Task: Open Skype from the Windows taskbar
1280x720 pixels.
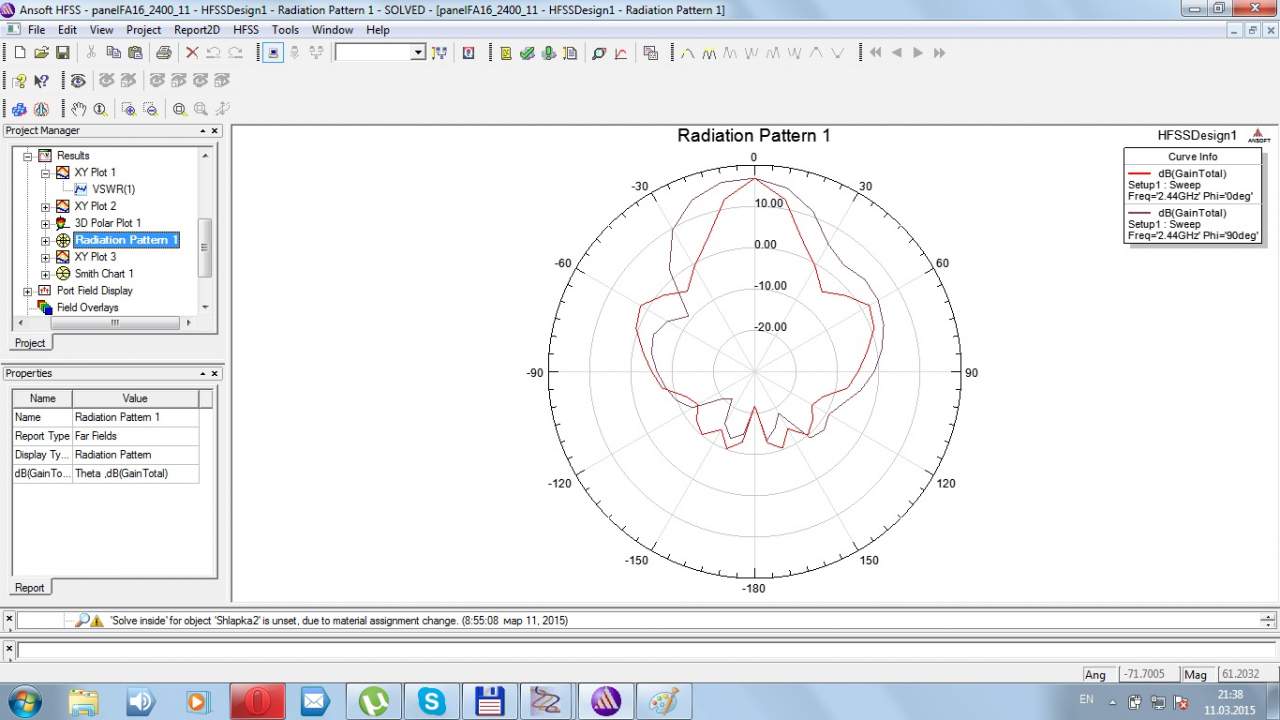Action: pyautogui.click(x=432, y=701)
